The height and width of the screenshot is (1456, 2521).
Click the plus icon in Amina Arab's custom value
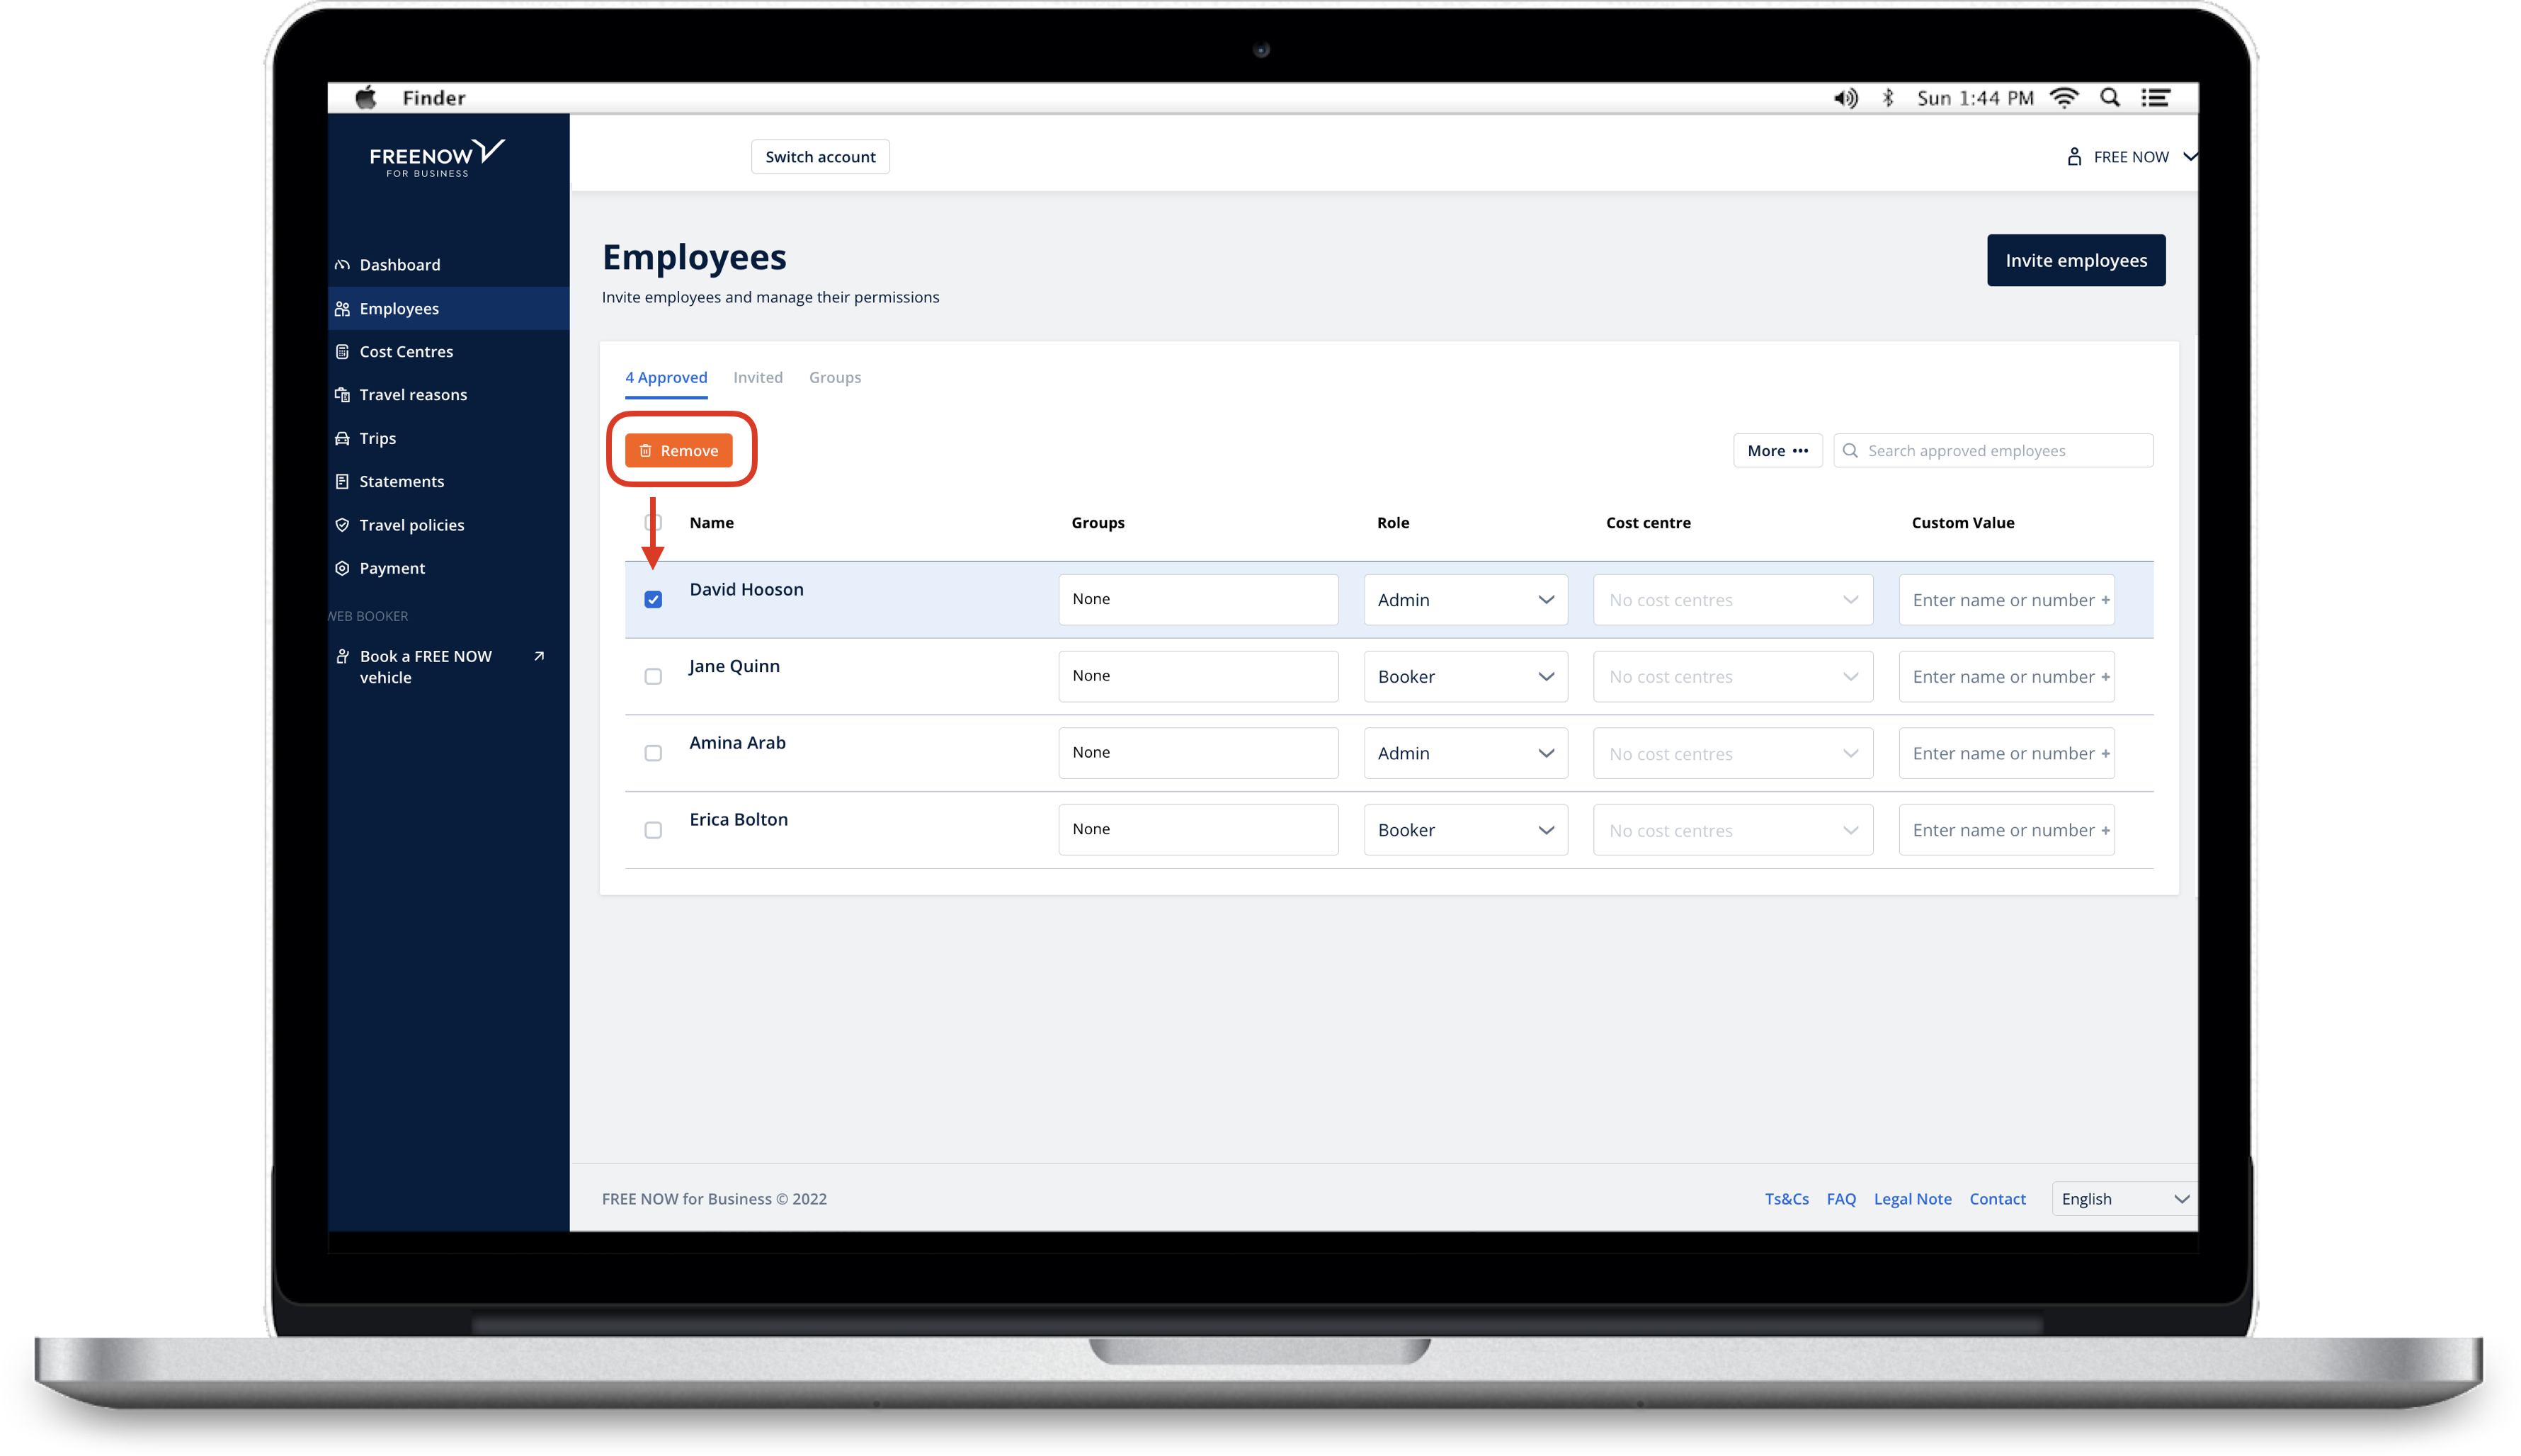2105,754
